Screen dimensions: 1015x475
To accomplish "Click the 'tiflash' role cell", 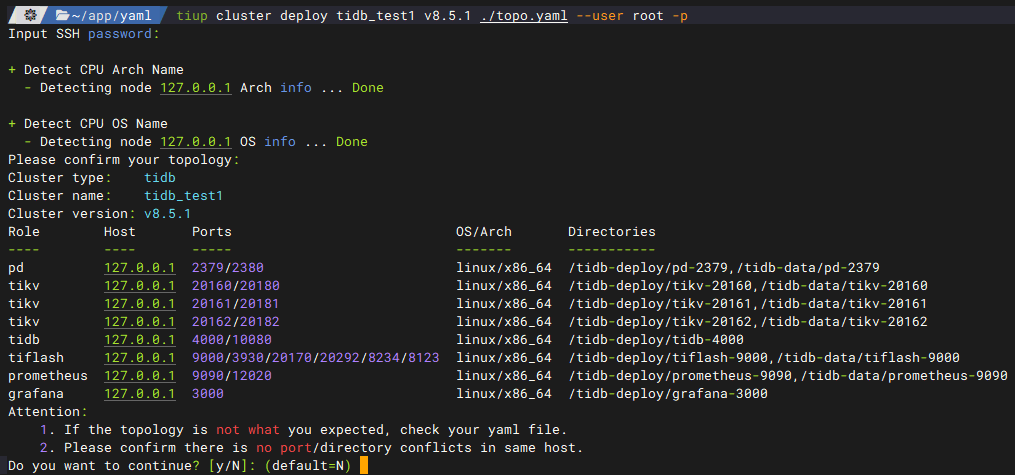I will pos(36,358).
